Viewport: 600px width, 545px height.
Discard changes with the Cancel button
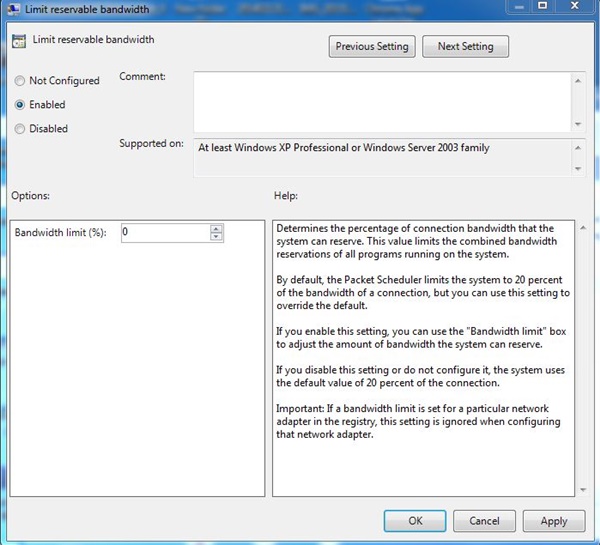(x=484, y=521)
